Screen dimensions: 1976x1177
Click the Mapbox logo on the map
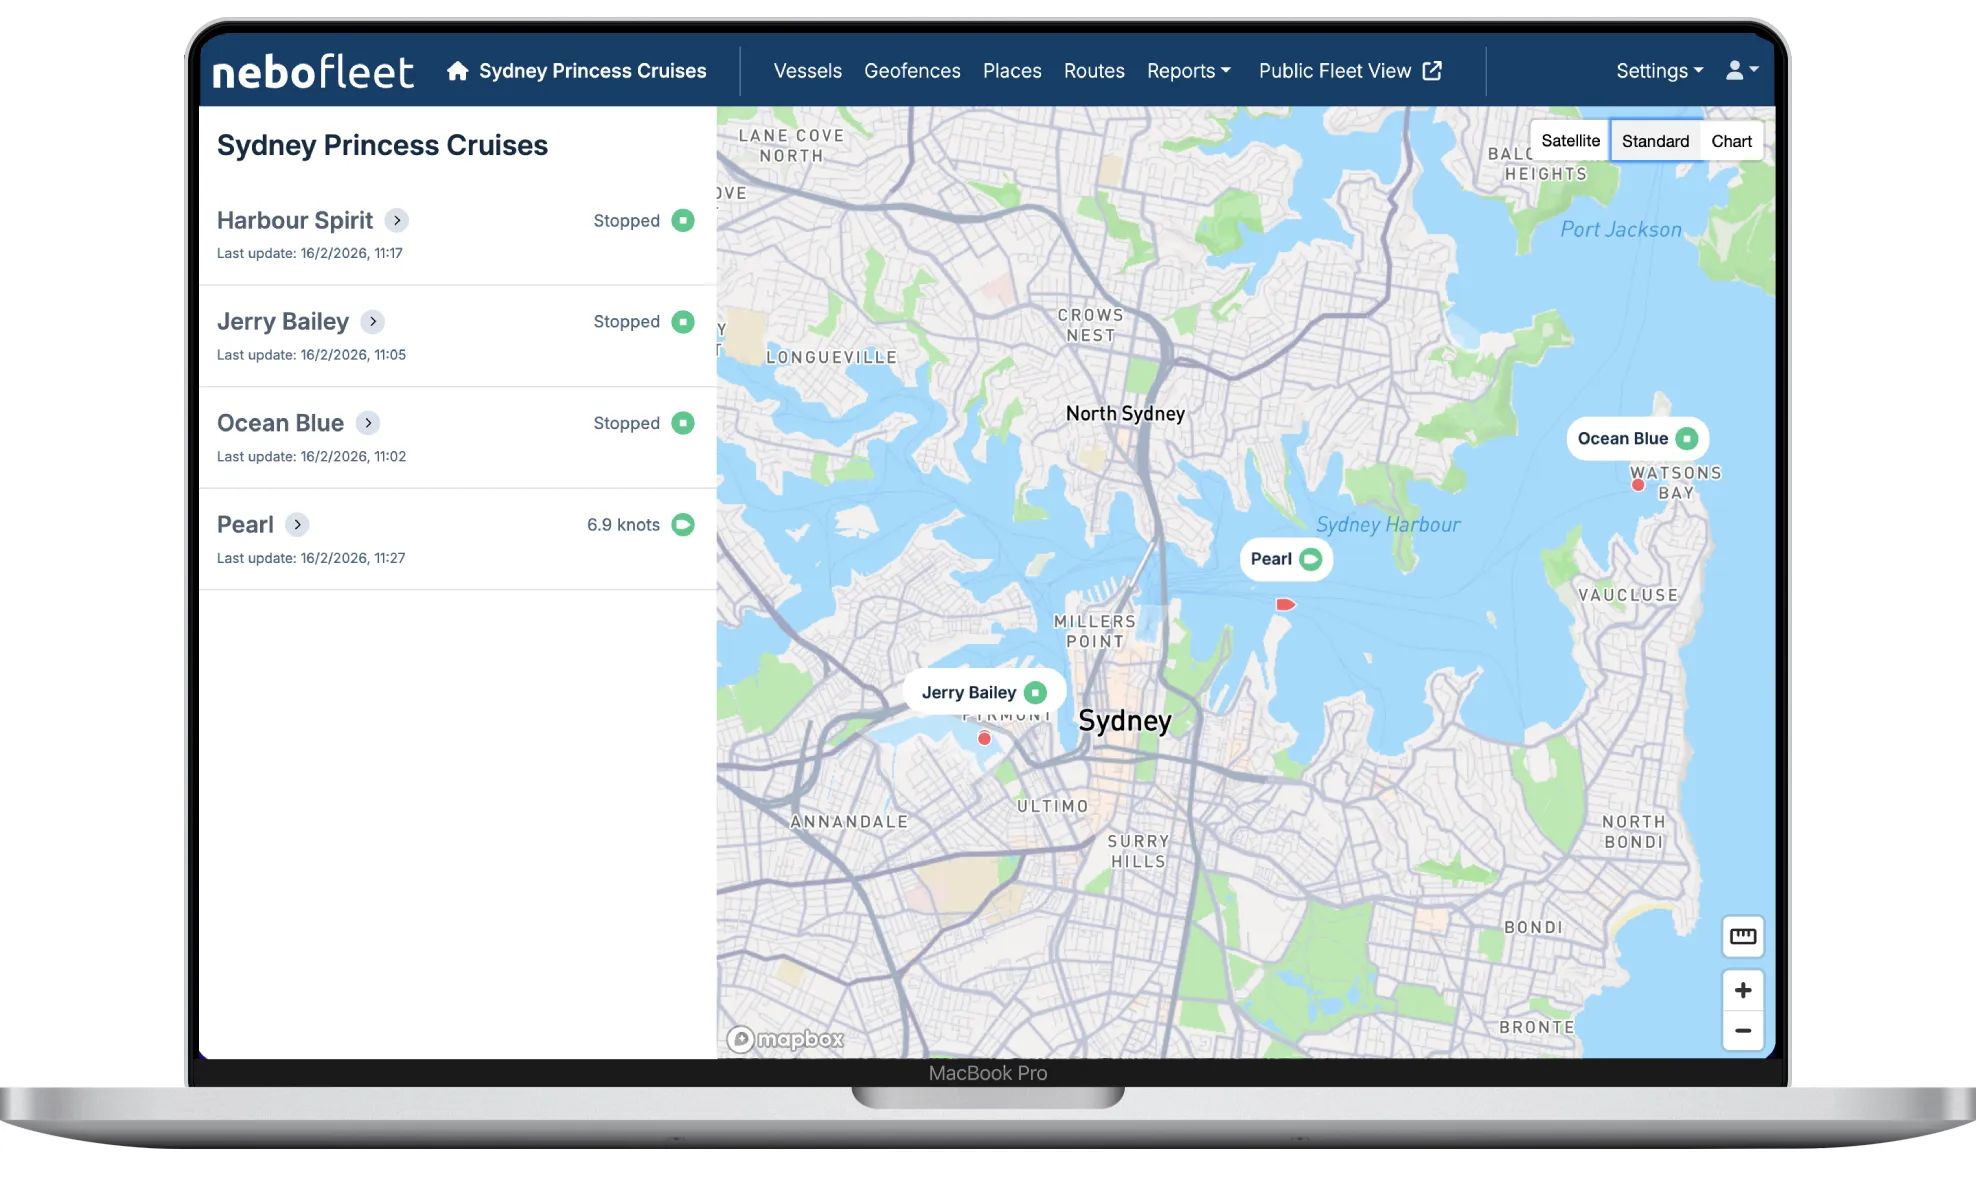pyautogui.click(x=785, y=1039)
